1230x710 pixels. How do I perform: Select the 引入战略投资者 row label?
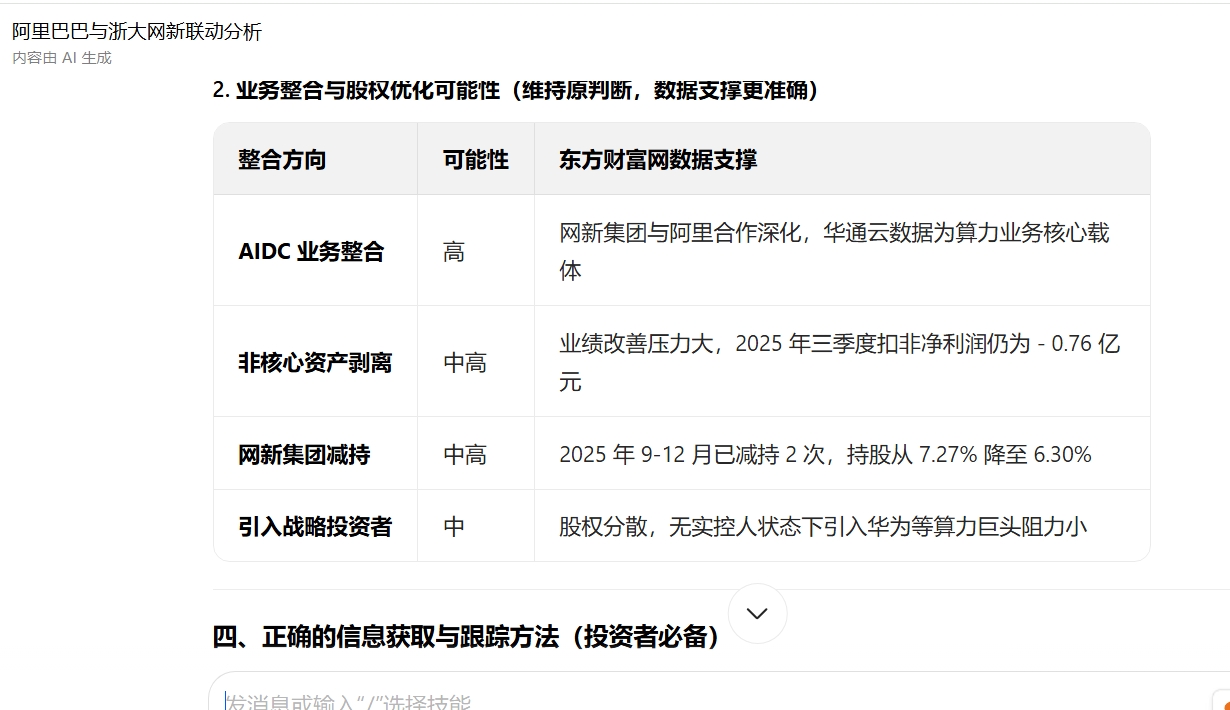point(315,526)
